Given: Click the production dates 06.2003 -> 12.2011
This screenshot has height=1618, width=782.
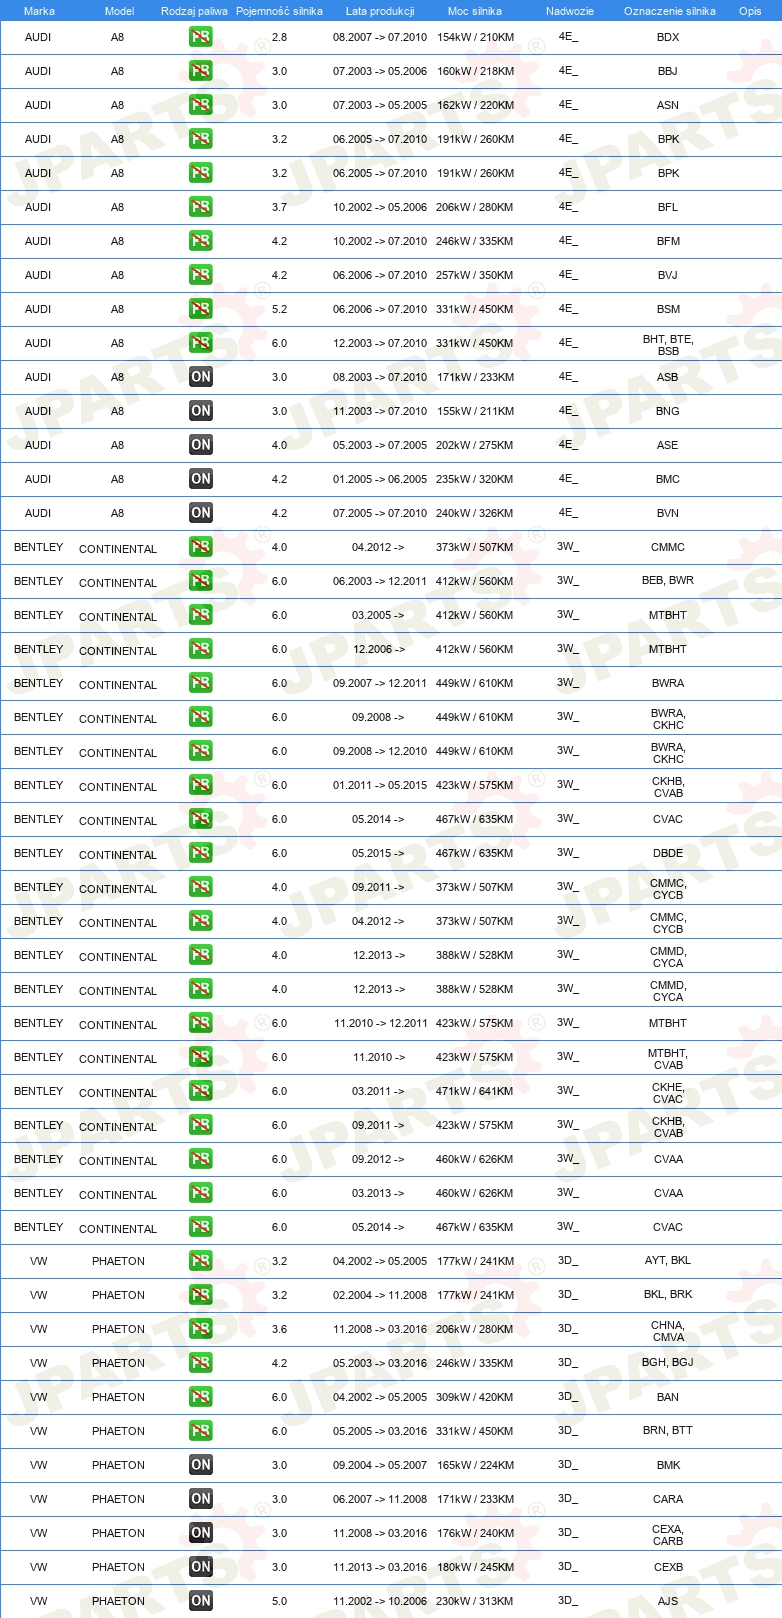Looking at the screenshot, I should pyautogui.click(x=380, y=581).
